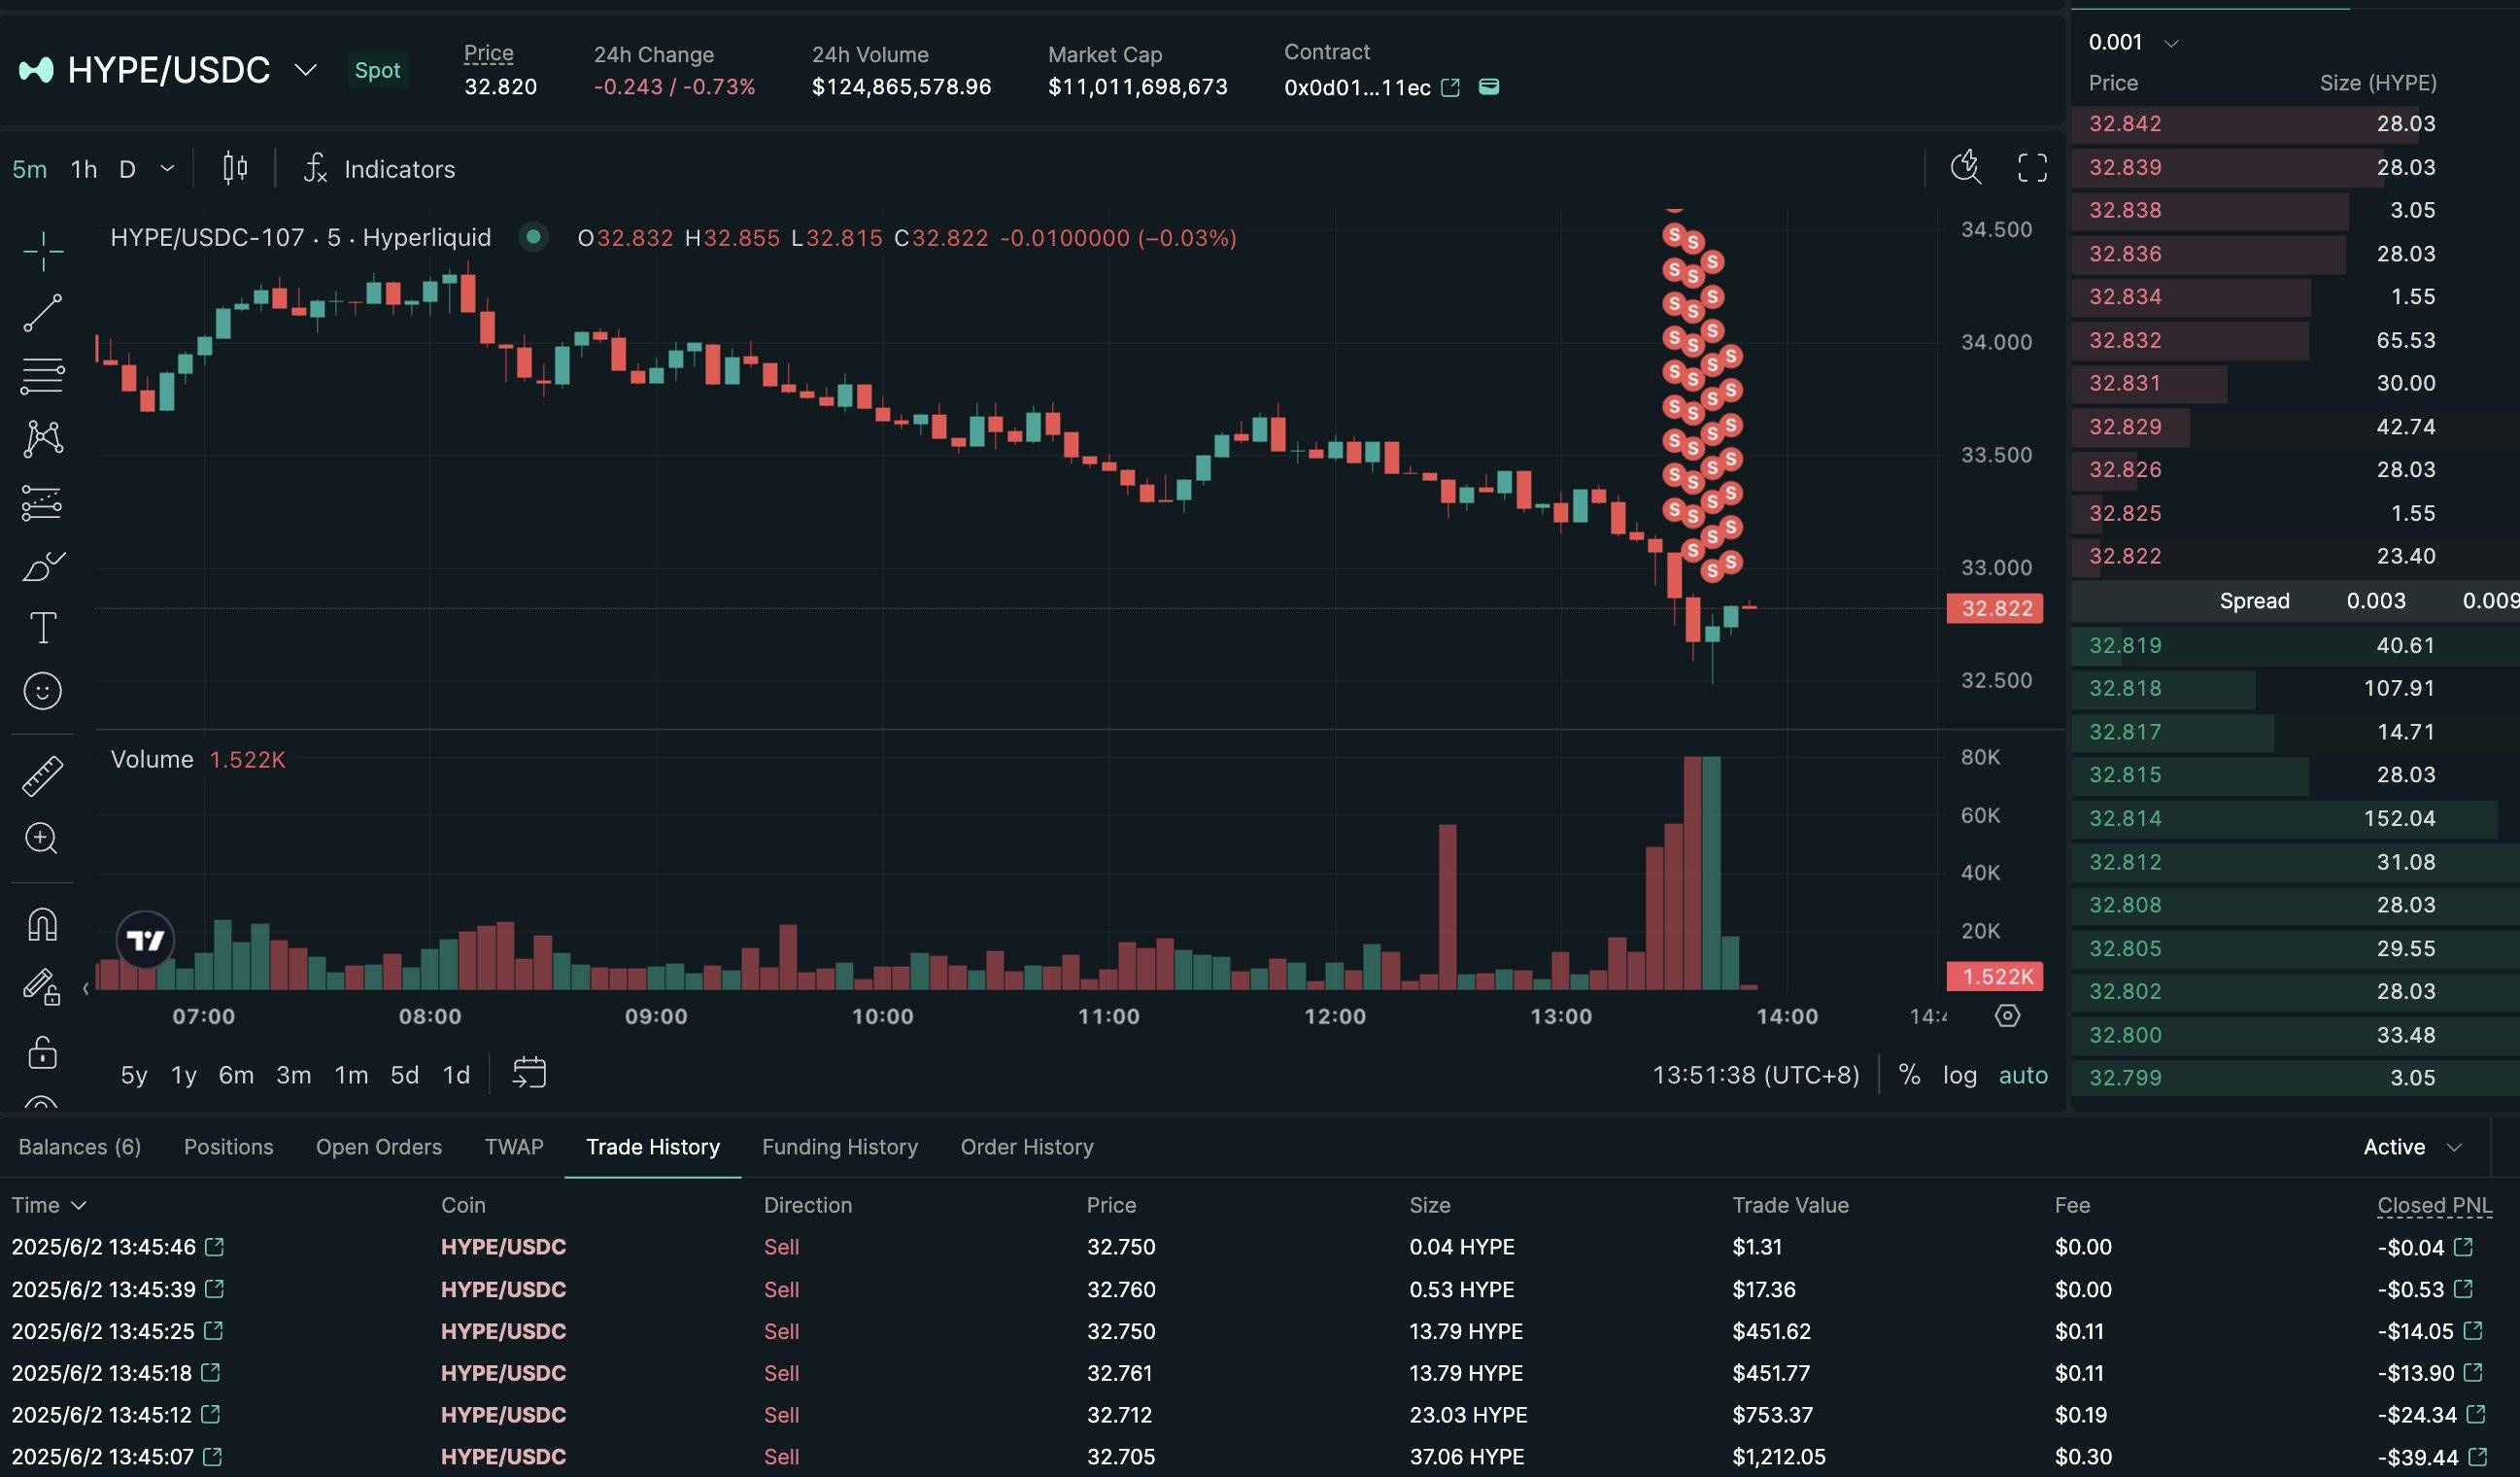The width and height of the screenshot is (2520, 1477).
Task: Toggle auto scale on price axis
Action: click(2022, 1075)
